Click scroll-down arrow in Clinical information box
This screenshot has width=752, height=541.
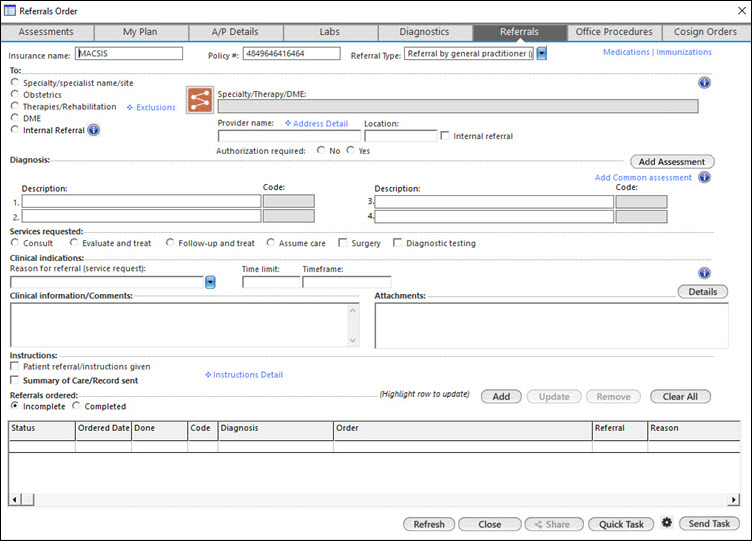(x=352, y=341)
